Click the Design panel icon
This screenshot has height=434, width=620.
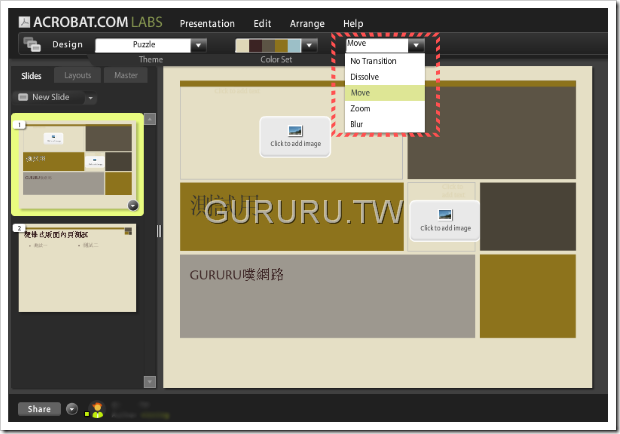pos(32,44)
